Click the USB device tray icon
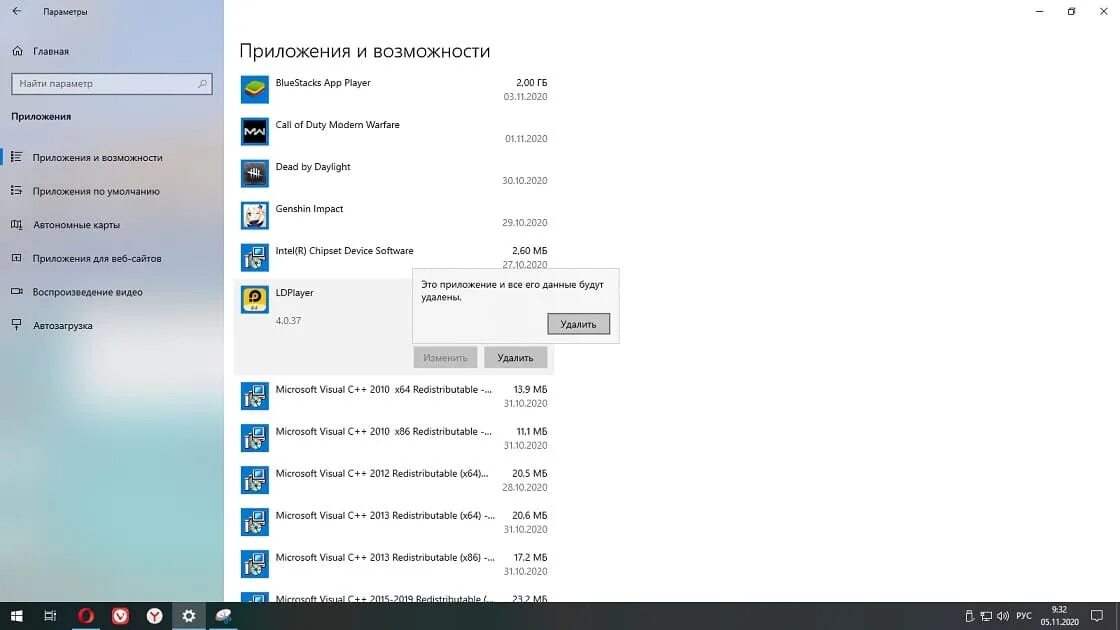The image size is (1120, 630). [x=969, y=616]
